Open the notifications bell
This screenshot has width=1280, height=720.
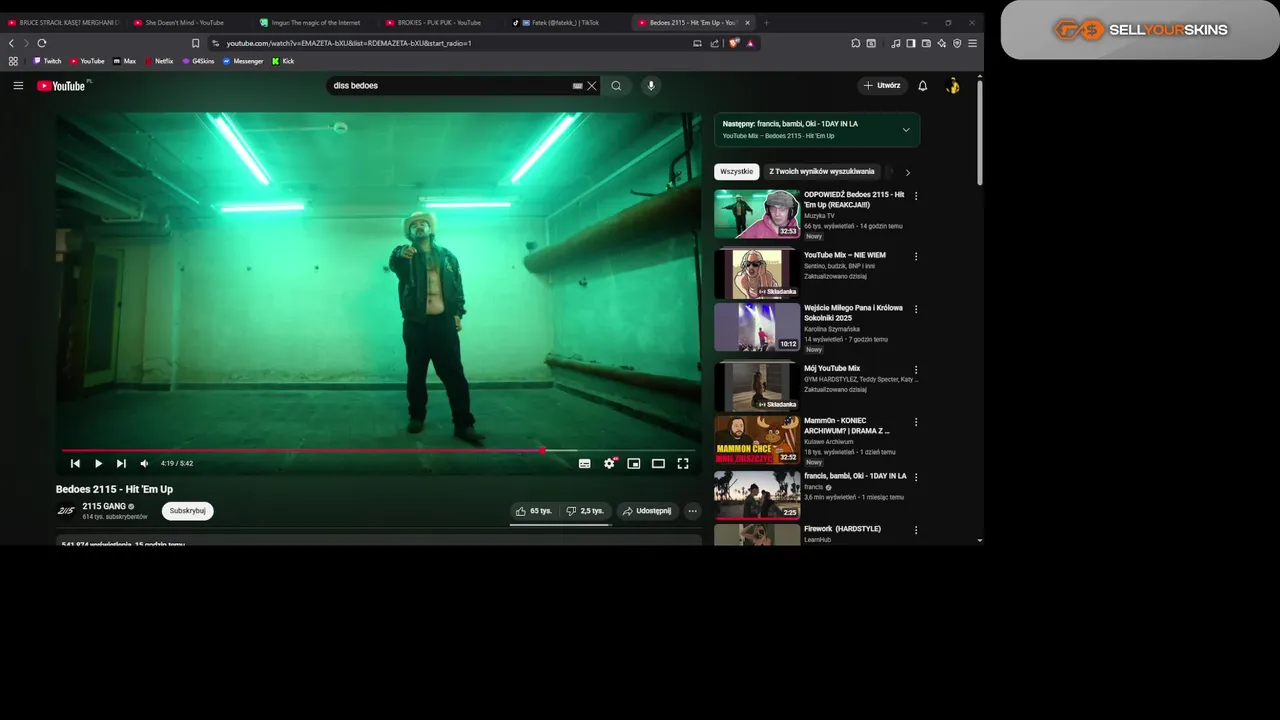923,86
